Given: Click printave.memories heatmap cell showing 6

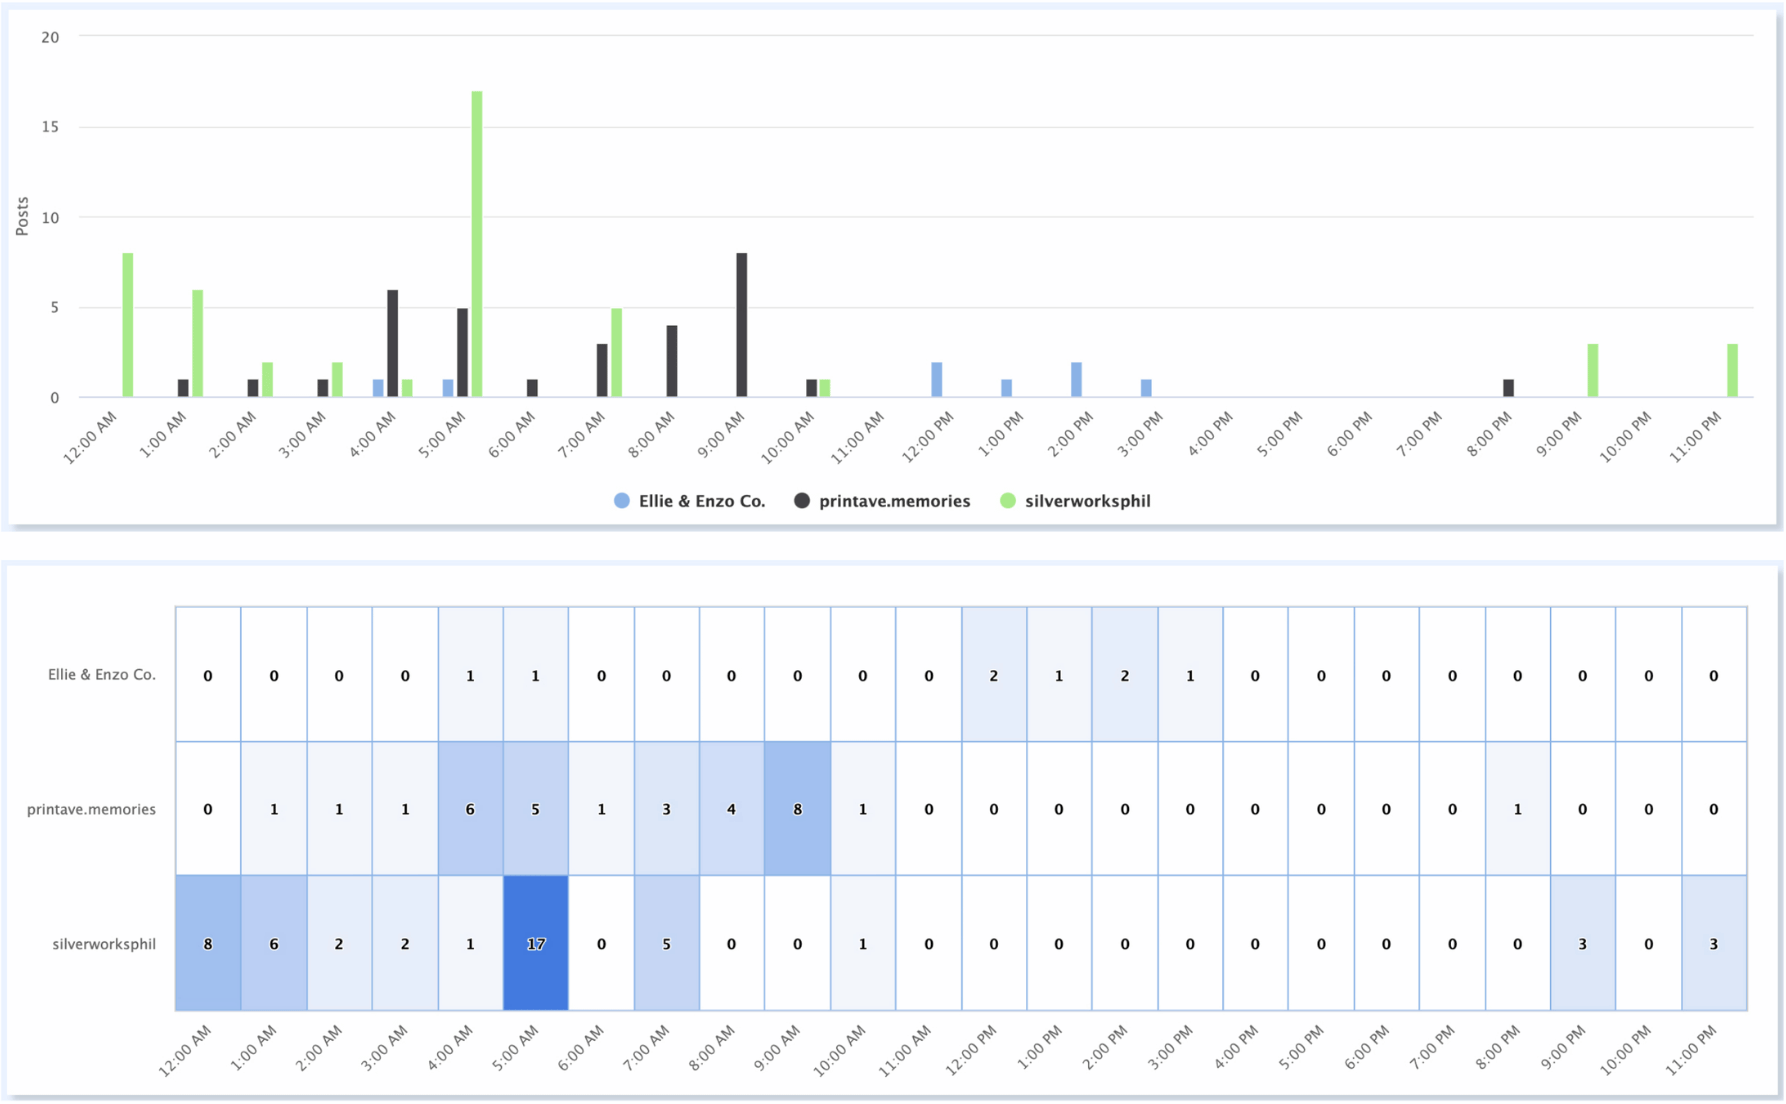Looking at the screenshot, I should [470, 809].
